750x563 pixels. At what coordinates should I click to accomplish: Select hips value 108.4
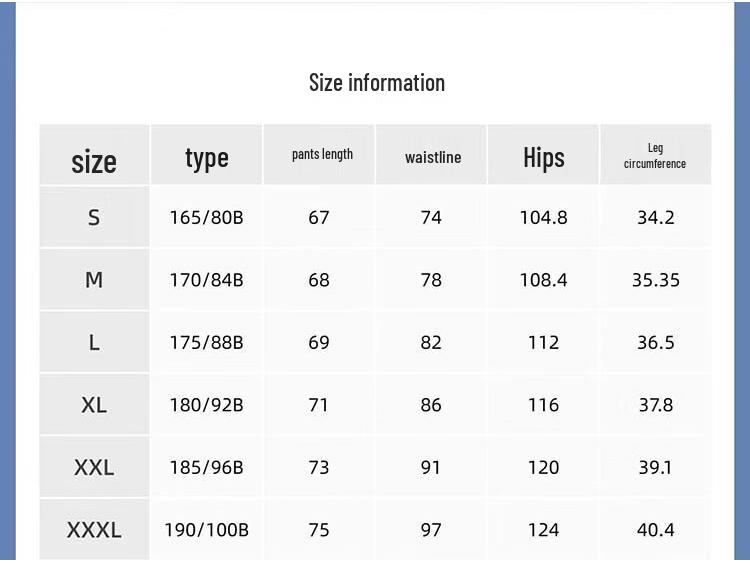[x=544, y=280]
